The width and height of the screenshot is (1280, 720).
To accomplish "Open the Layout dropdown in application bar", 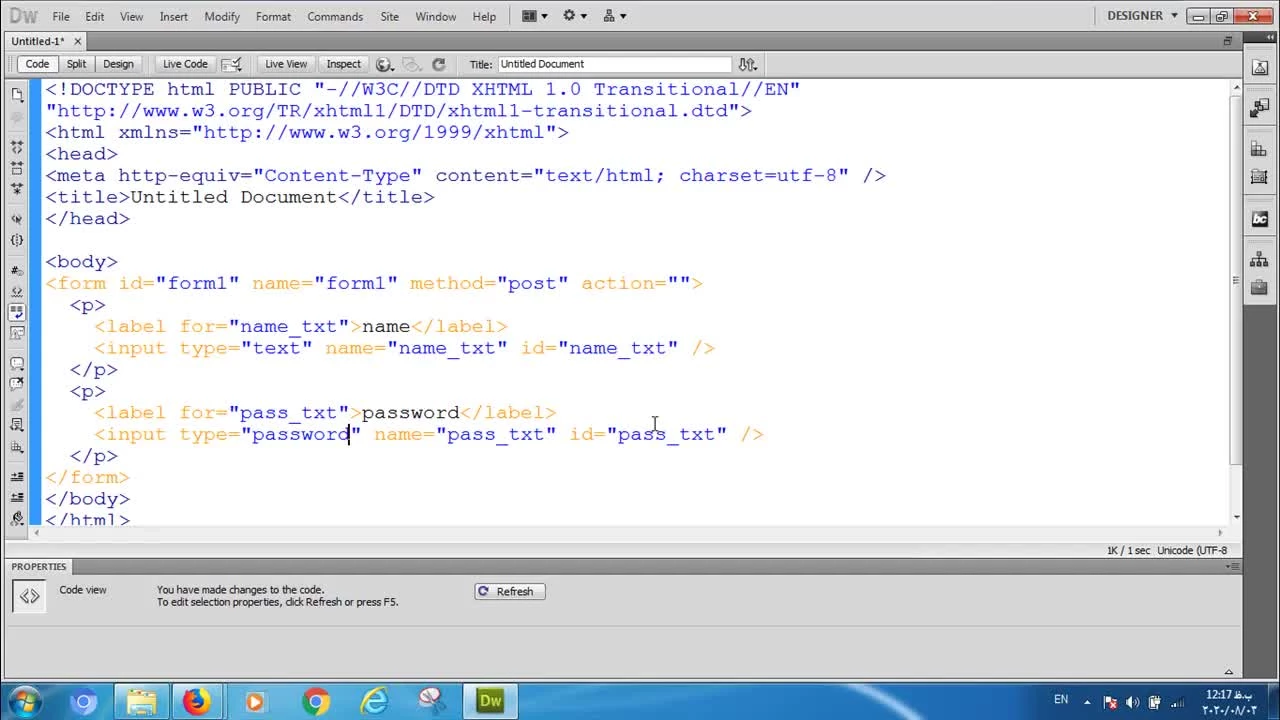I will 534,16.
